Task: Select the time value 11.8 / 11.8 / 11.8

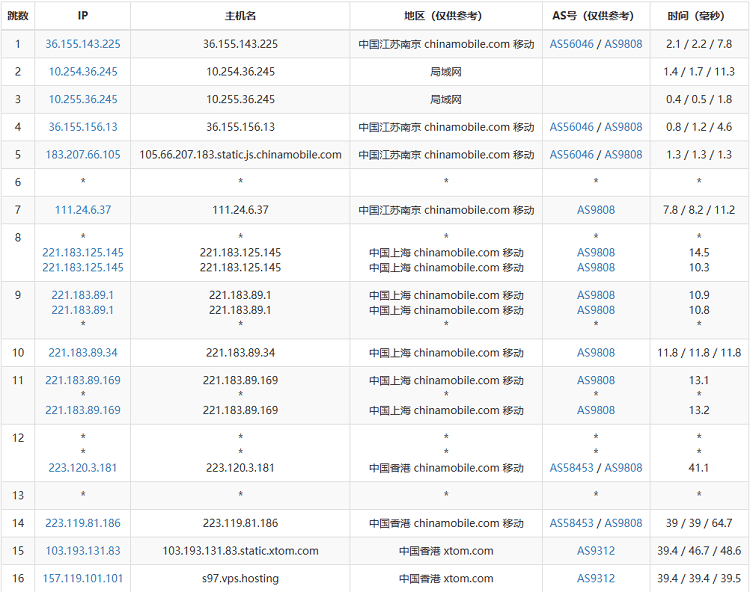Action: (x=699, y=353)
